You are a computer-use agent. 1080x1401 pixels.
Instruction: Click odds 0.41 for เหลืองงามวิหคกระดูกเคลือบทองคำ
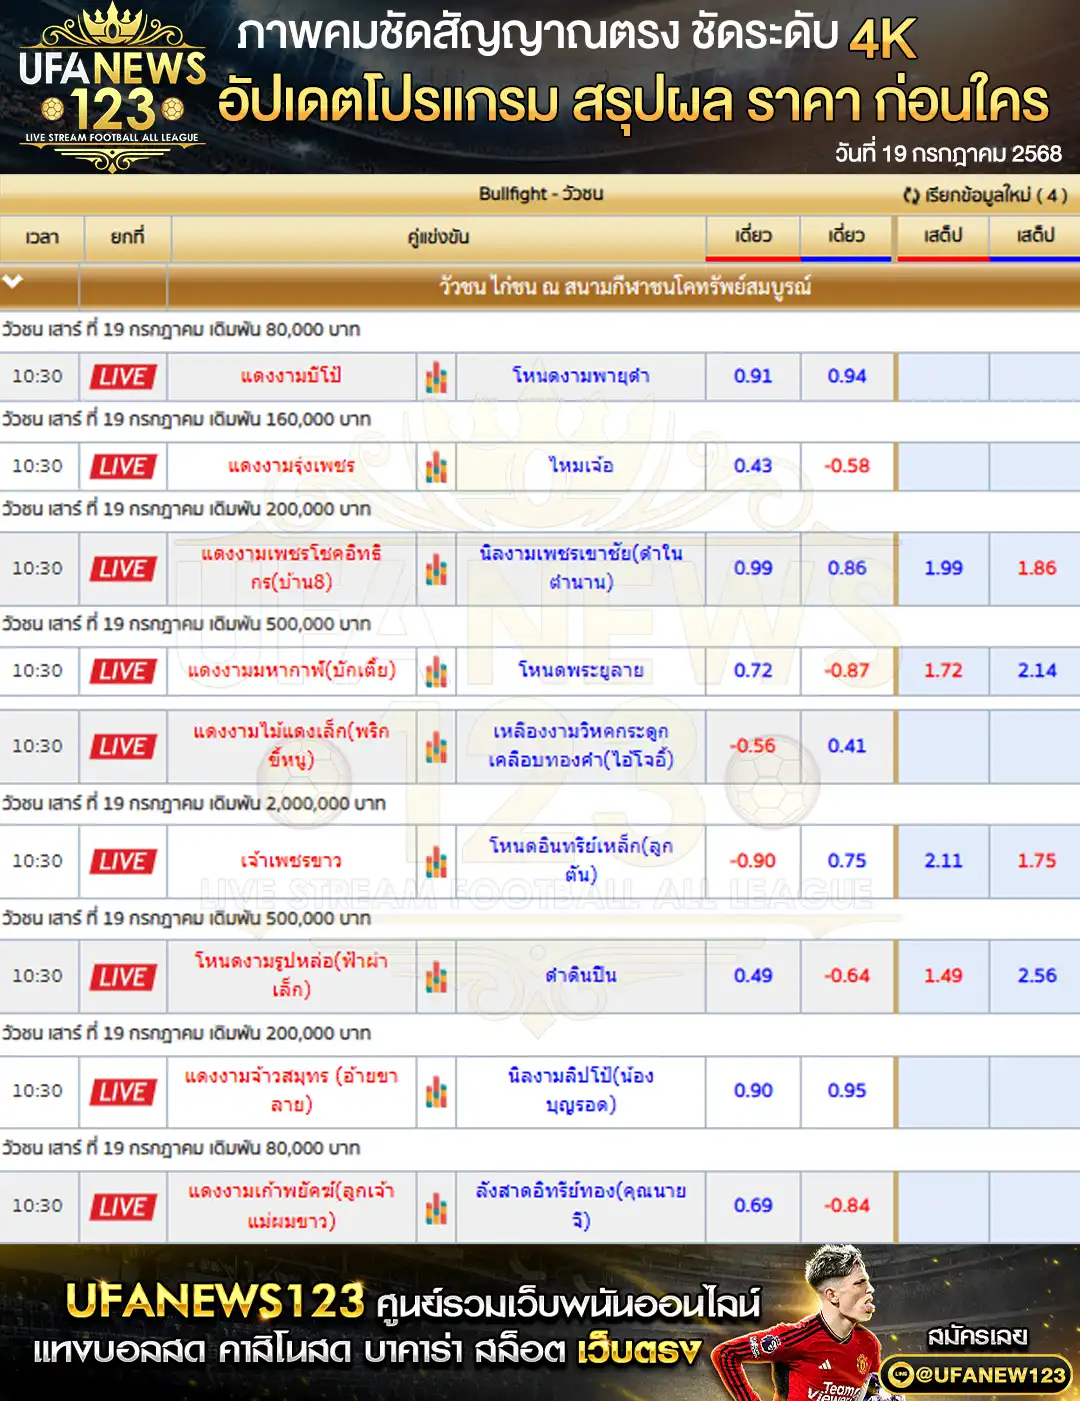coord(846,746)
